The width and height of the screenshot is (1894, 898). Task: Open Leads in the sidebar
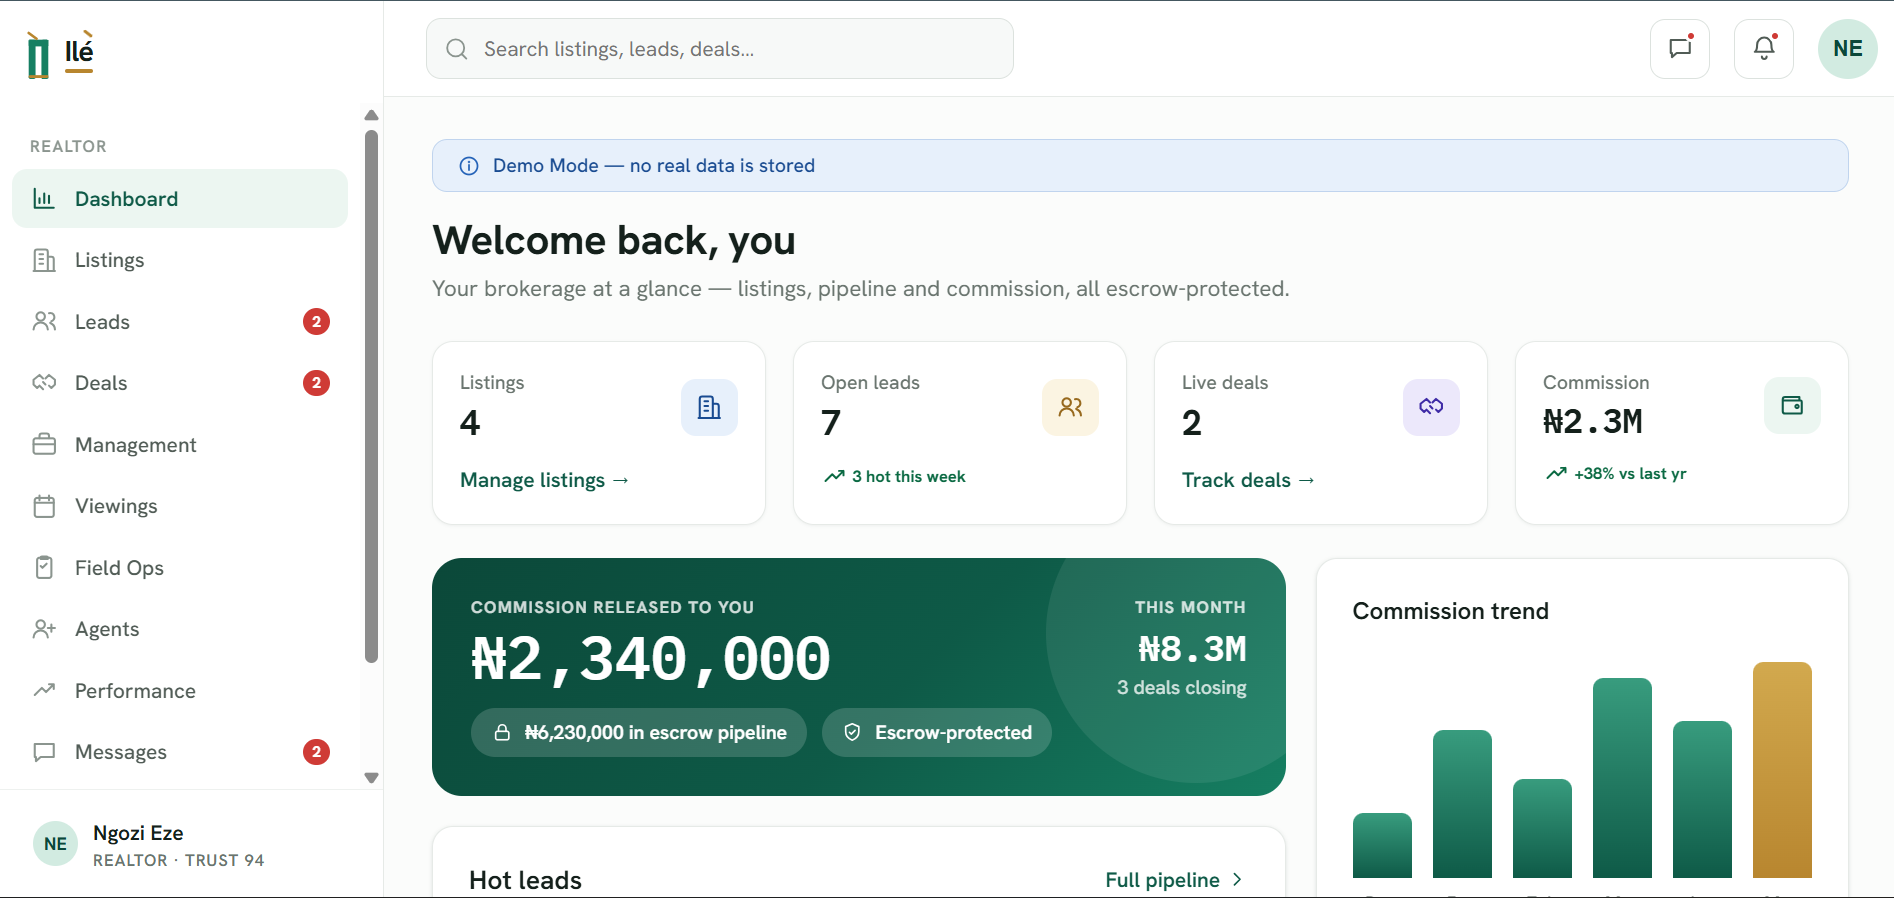click(180, 322)
